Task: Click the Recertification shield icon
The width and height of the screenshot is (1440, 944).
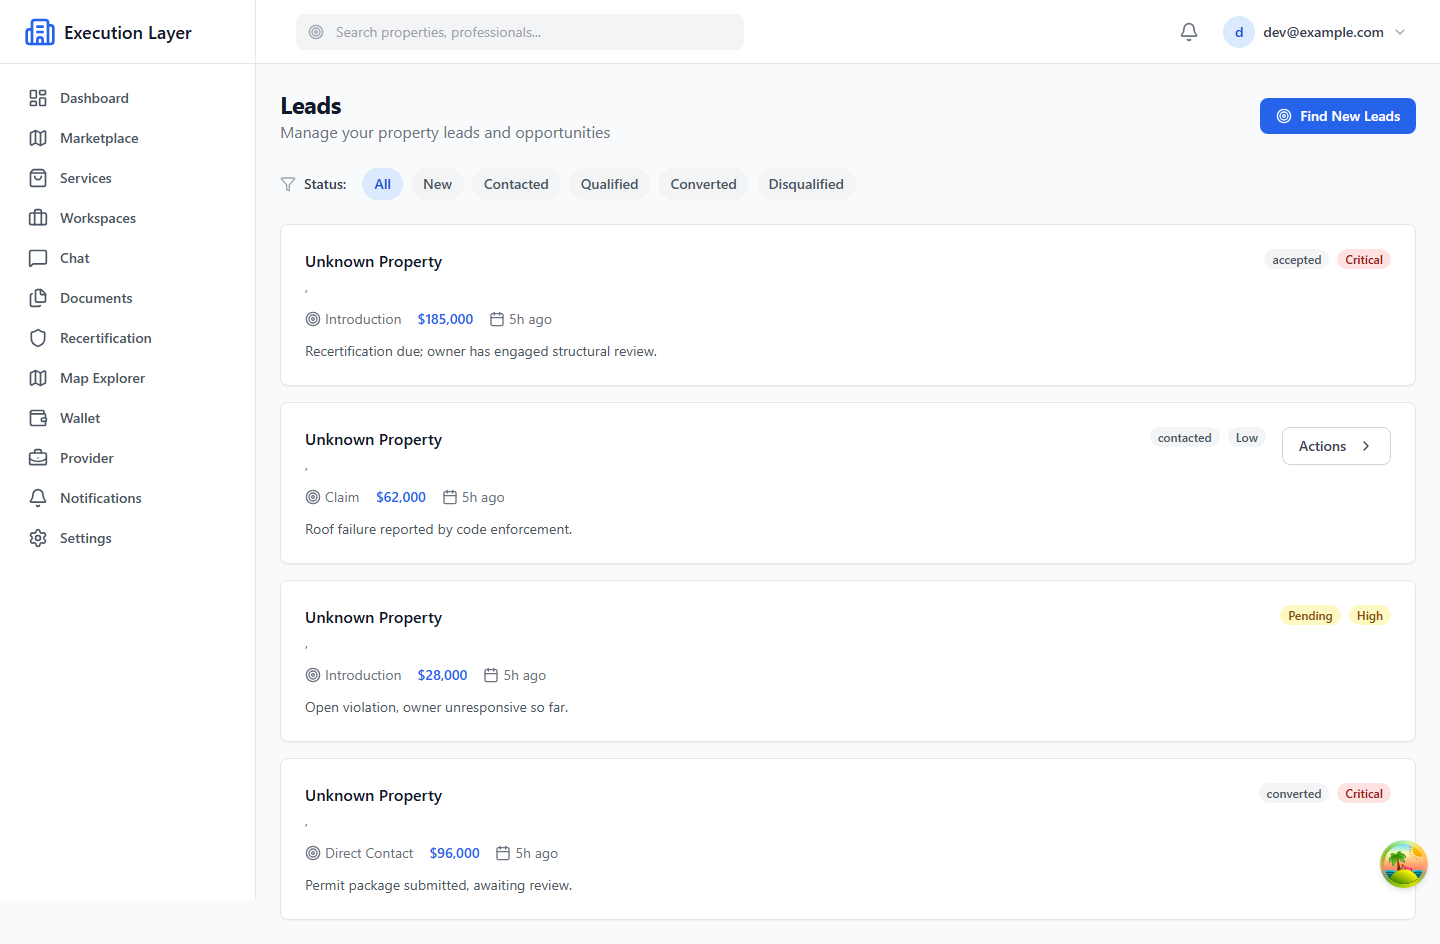Action: coord(38,338)
